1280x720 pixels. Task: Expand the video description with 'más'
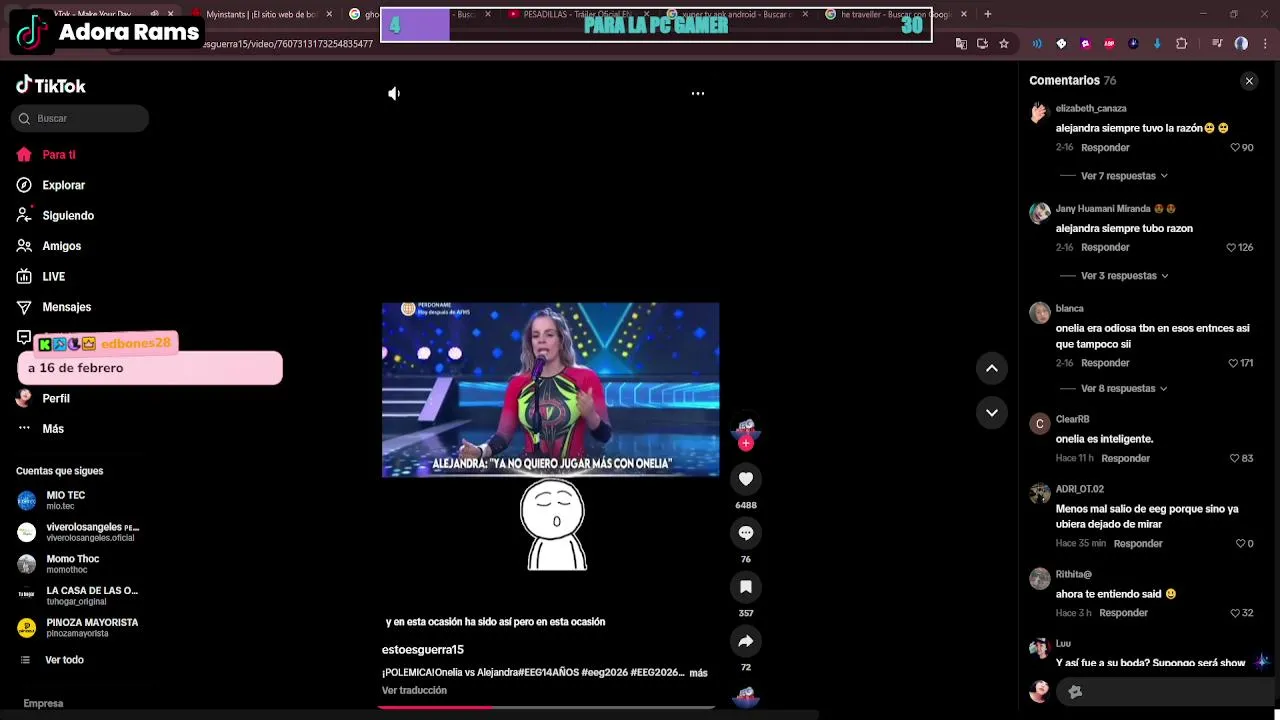(698, 673)
